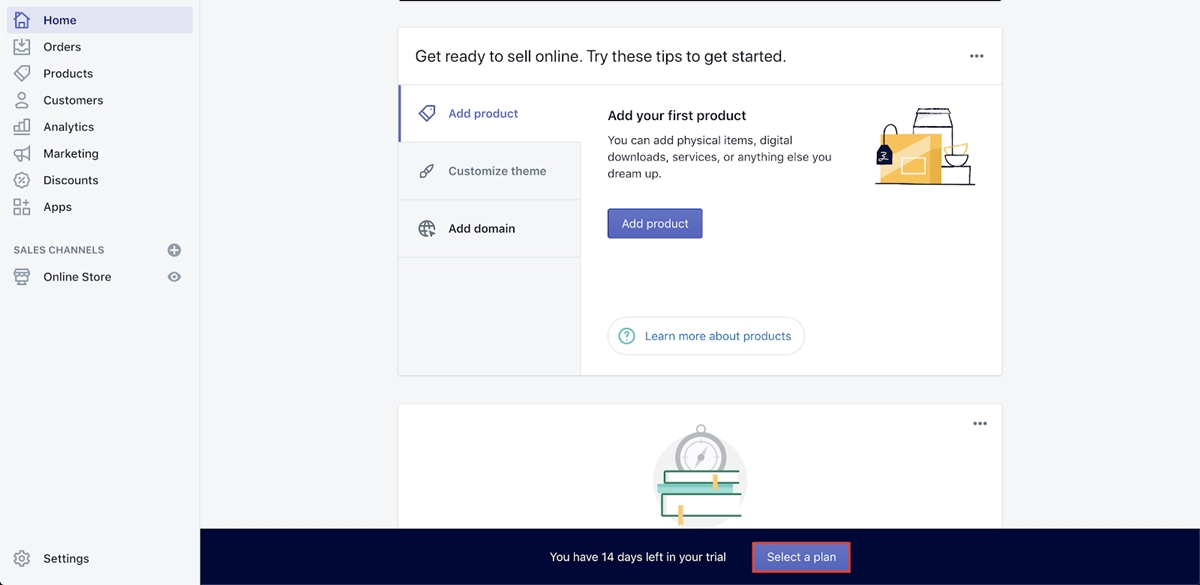Click the Discounts percent badge icon
Viewport: 1200px width, 585px height.
[22, 180]
